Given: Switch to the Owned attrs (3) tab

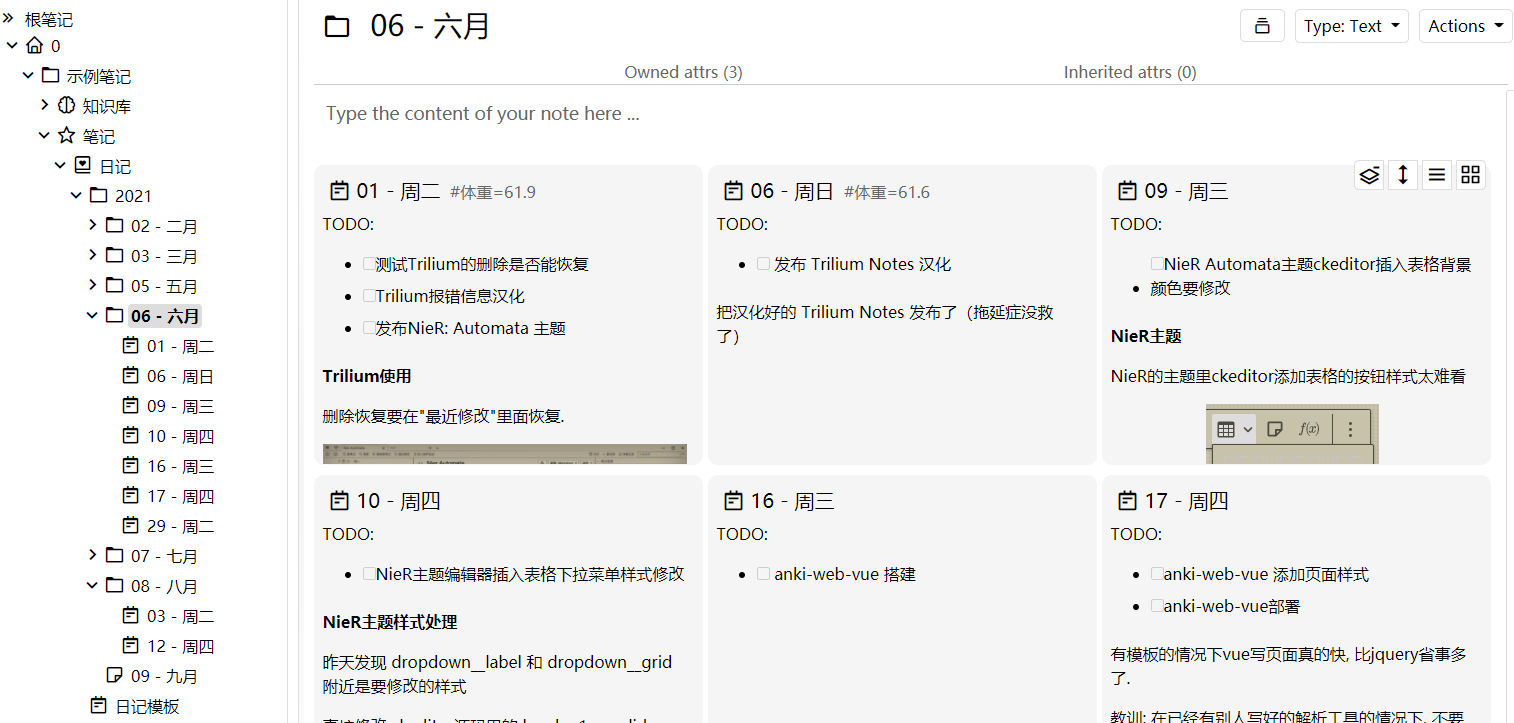Looking at the screenshot, I should (683, 72).
